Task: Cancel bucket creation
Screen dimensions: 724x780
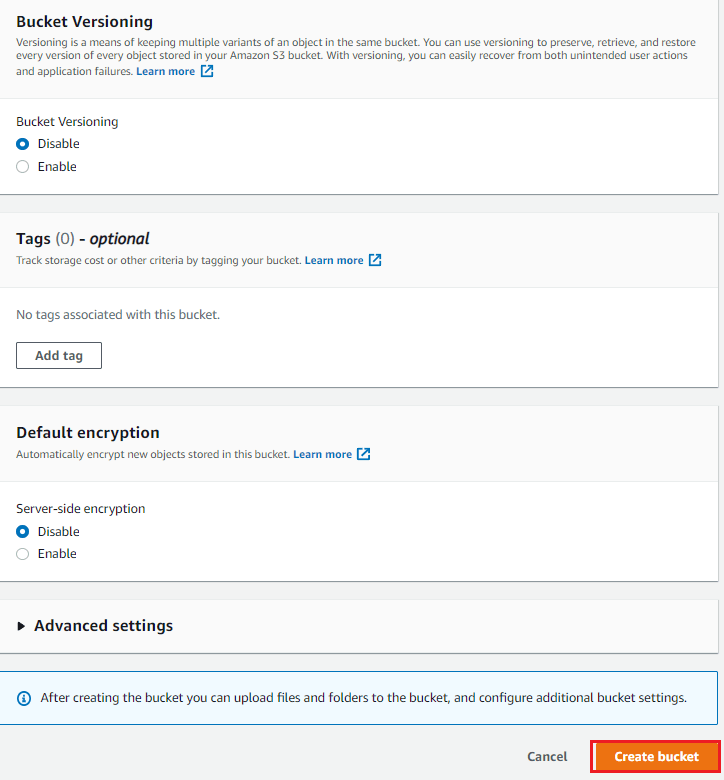Action: click(x=547, y=757)
